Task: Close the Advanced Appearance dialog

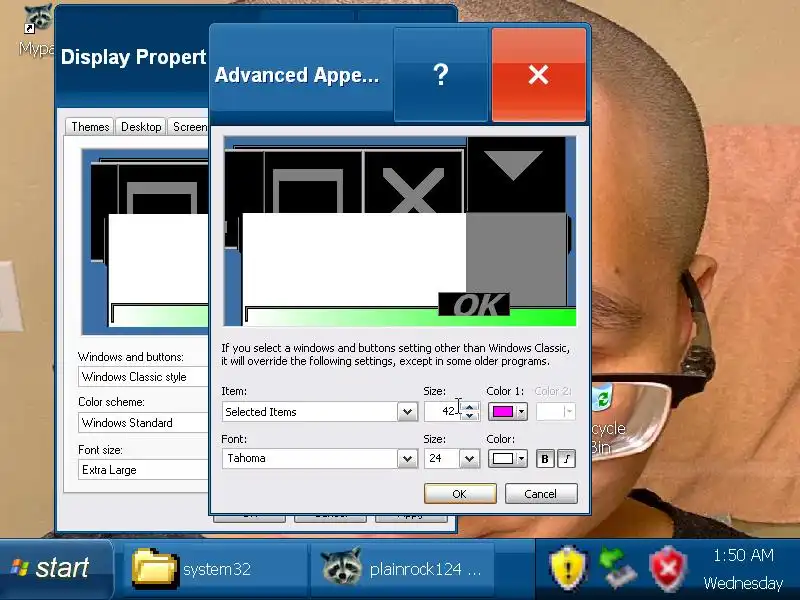Action: pos(539,75)
